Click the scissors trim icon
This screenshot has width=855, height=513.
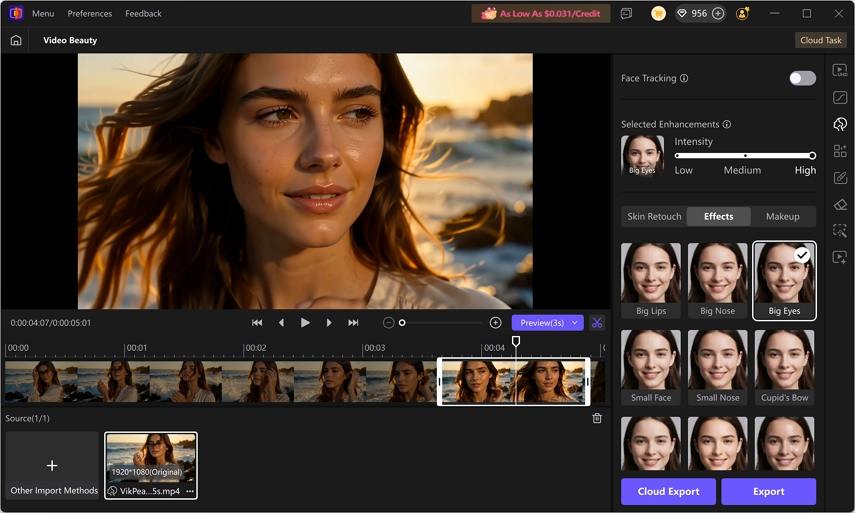click(597, 323)
